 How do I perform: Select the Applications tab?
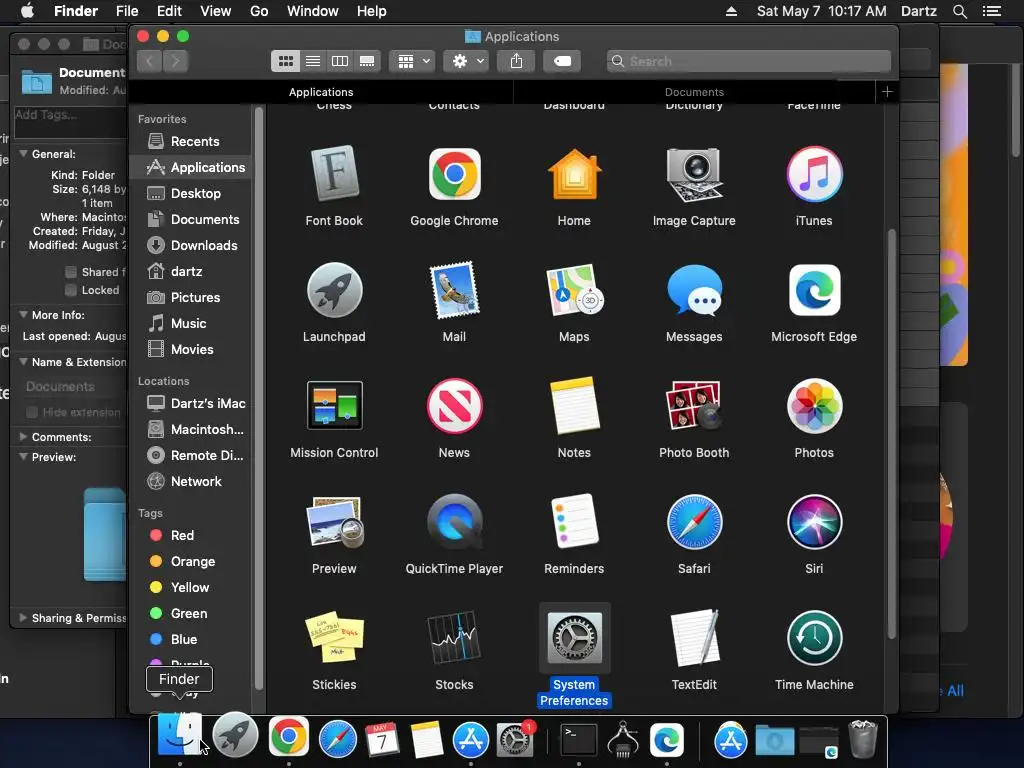coord(321,92)
